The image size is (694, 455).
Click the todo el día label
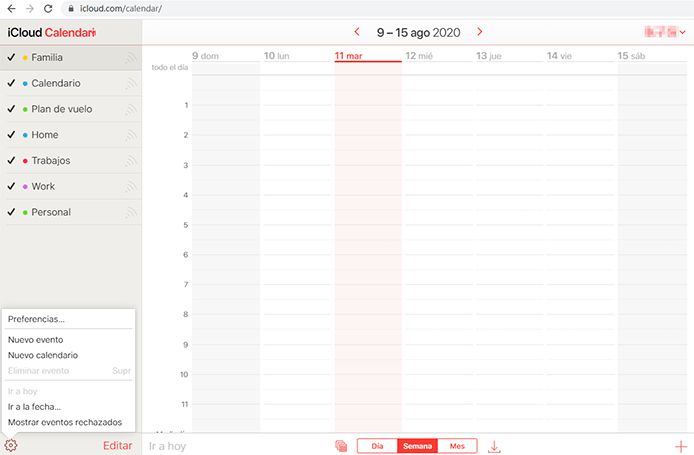(x=170, y=67)
